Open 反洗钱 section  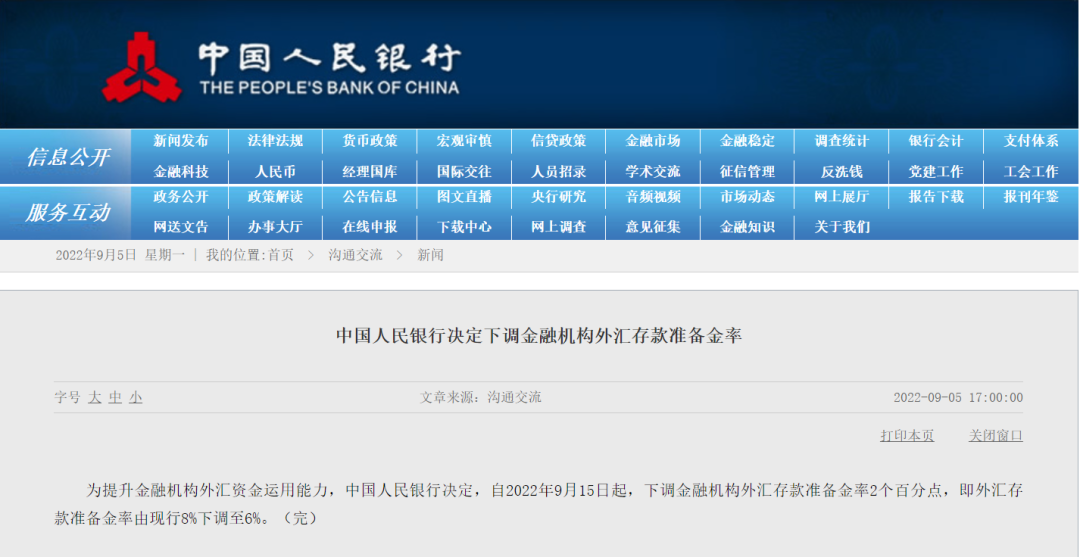coord(842,171)
